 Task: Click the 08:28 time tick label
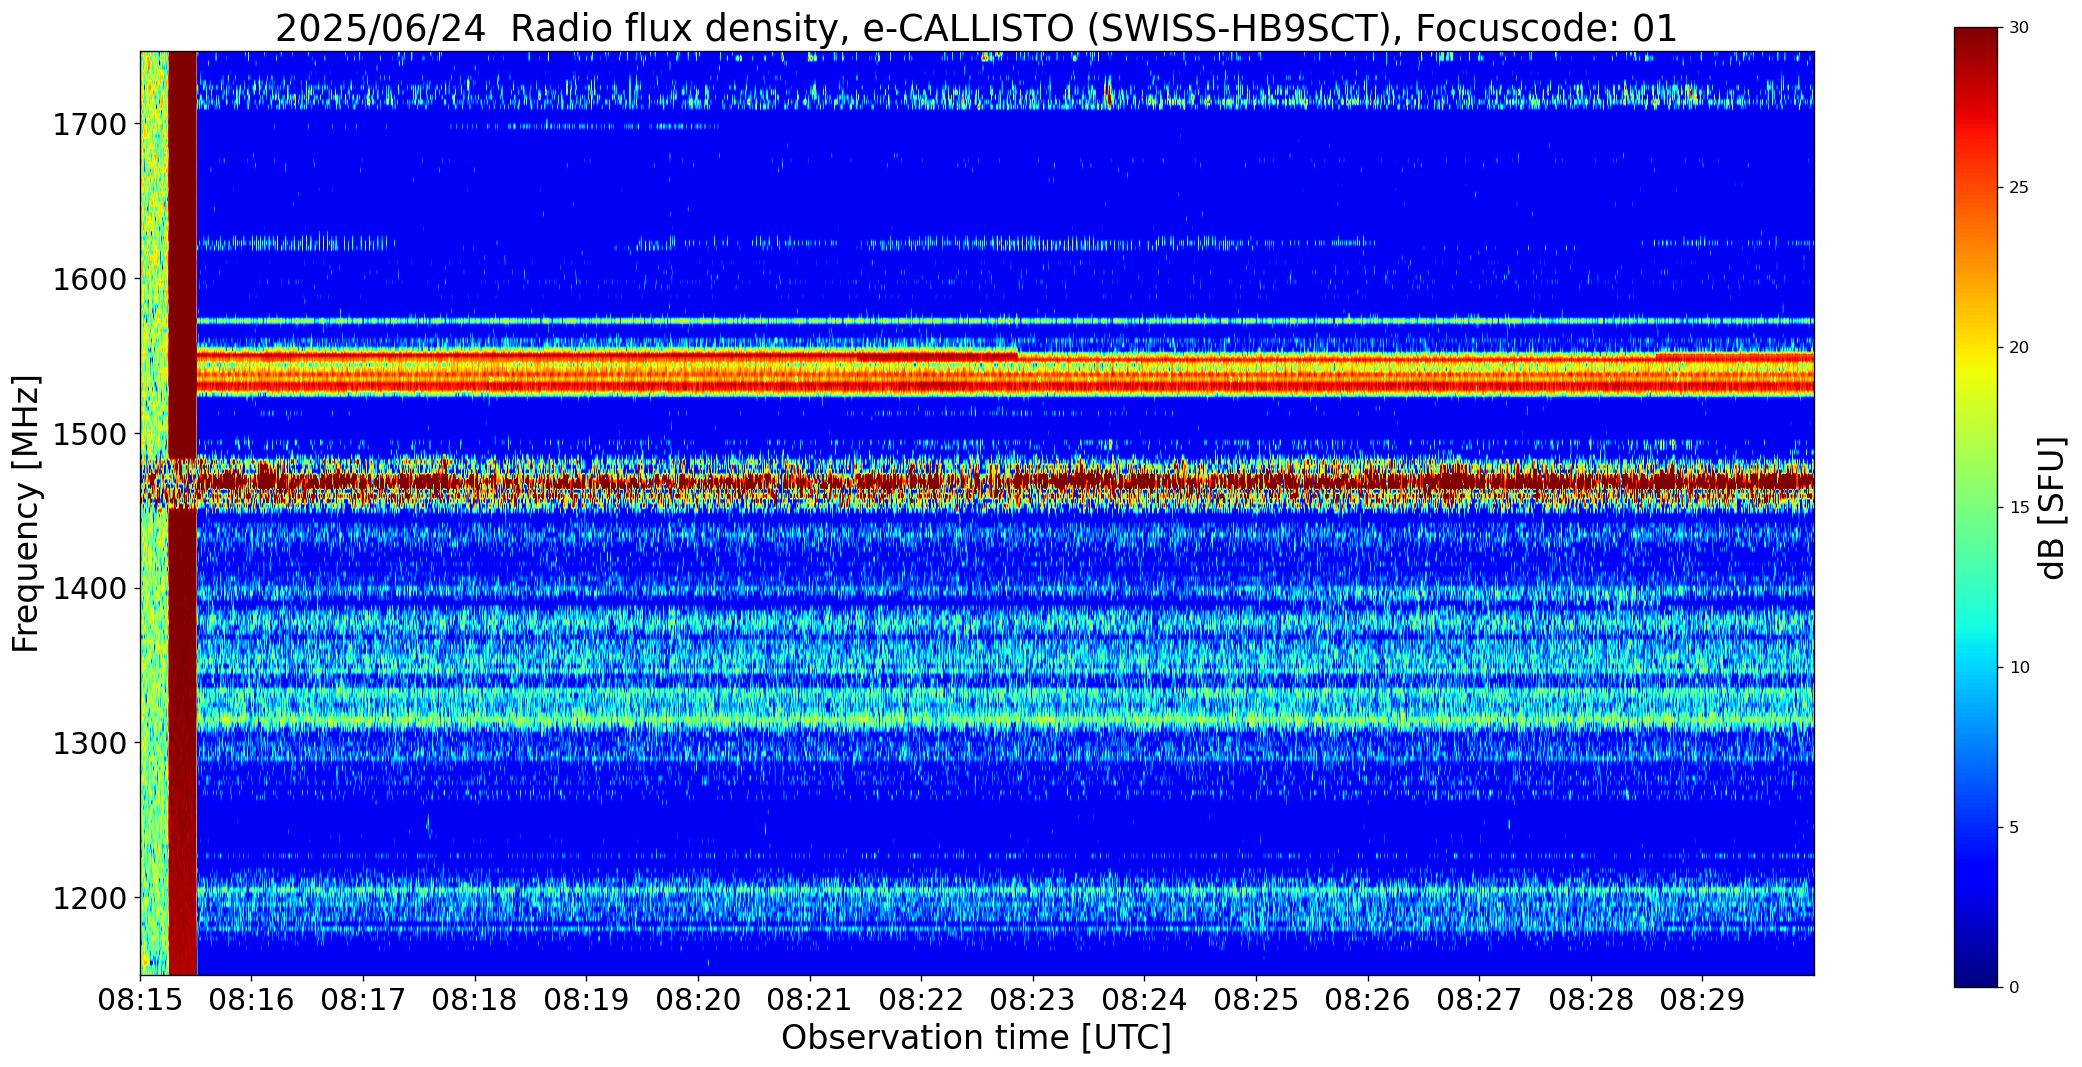click(1591, 1000)
